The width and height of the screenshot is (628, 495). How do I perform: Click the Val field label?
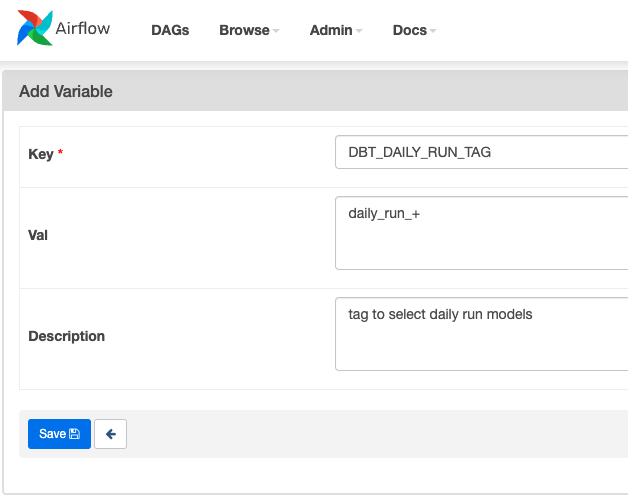coord(38,235)
